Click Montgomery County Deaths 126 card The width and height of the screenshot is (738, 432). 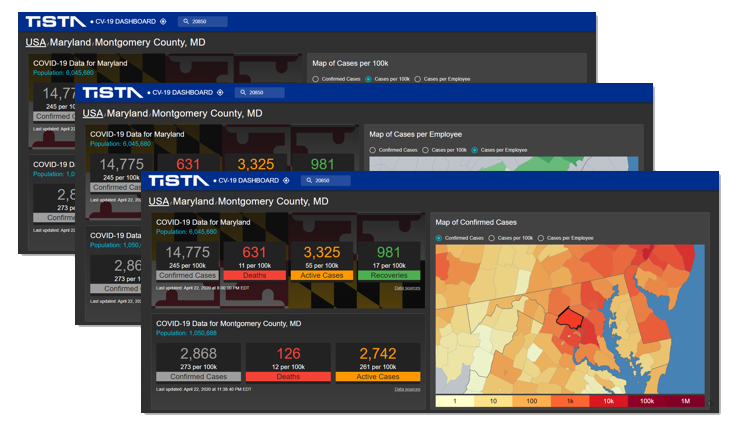tap(288, 362)
